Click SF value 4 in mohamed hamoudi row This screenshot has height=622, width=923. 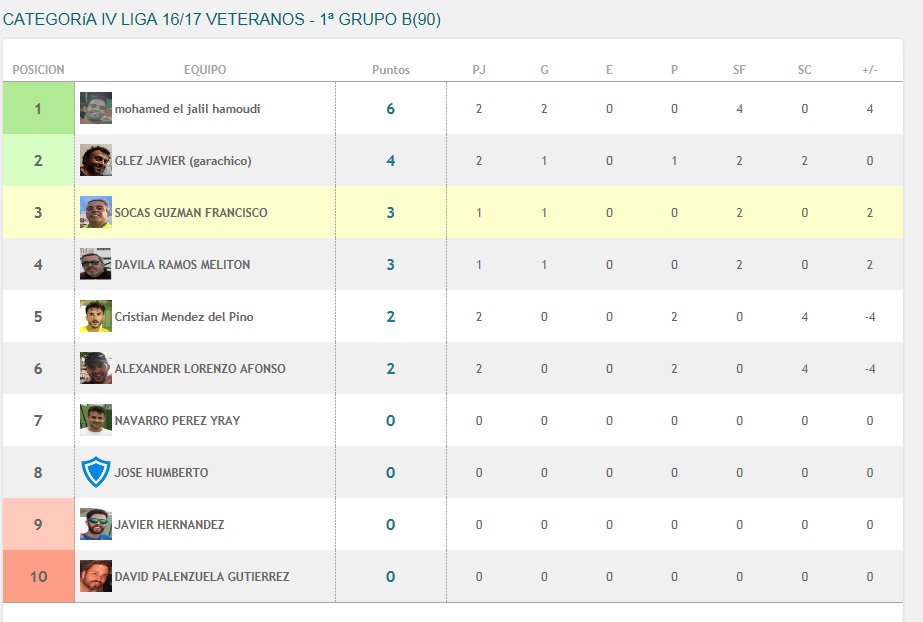tap(739, 109)
